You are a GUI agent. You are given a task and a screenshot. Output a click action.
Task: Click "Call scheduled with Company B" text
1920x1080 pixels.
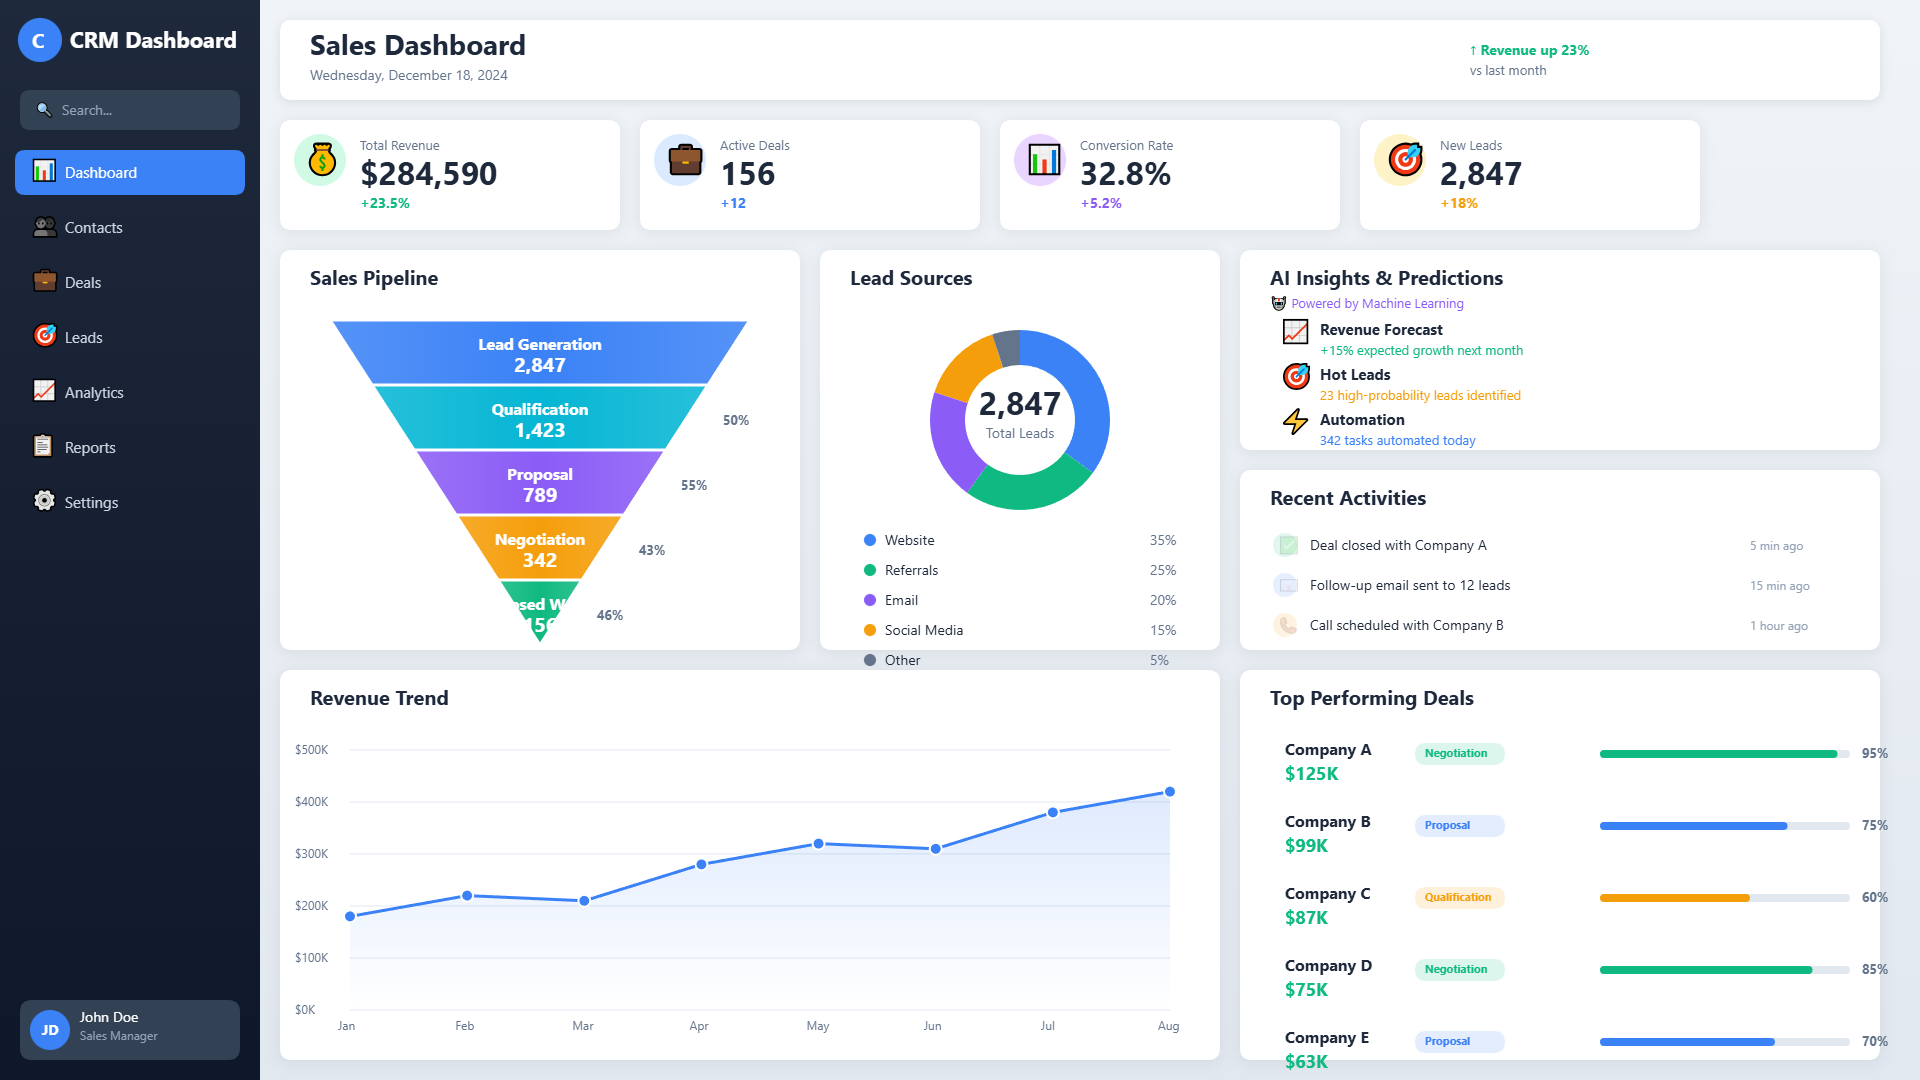point(1407,625)
